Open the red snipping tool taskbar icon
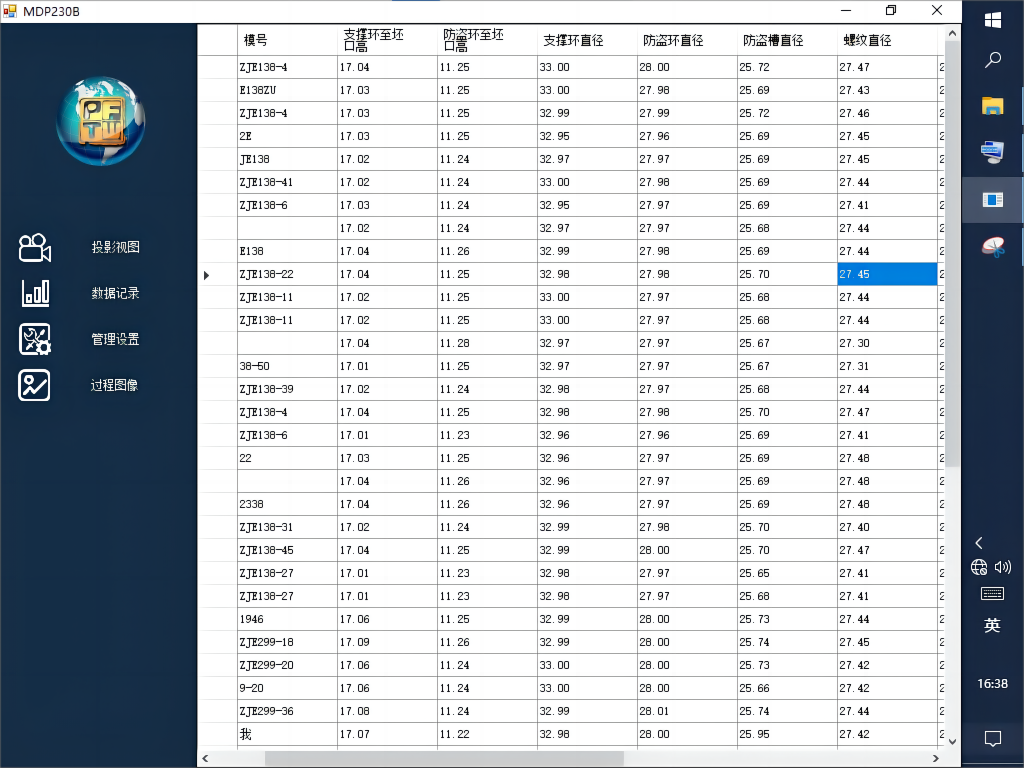This screenshot has height=768, width=1024. pos(993,247)
